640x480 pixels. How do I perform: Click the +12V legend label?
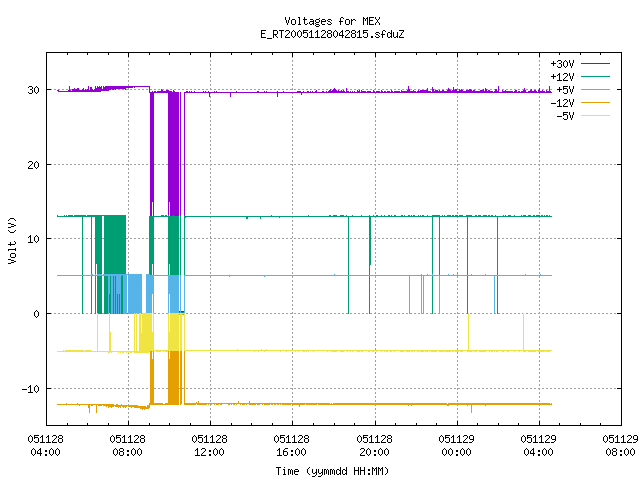pyautogui.click(x=562, y=77)
